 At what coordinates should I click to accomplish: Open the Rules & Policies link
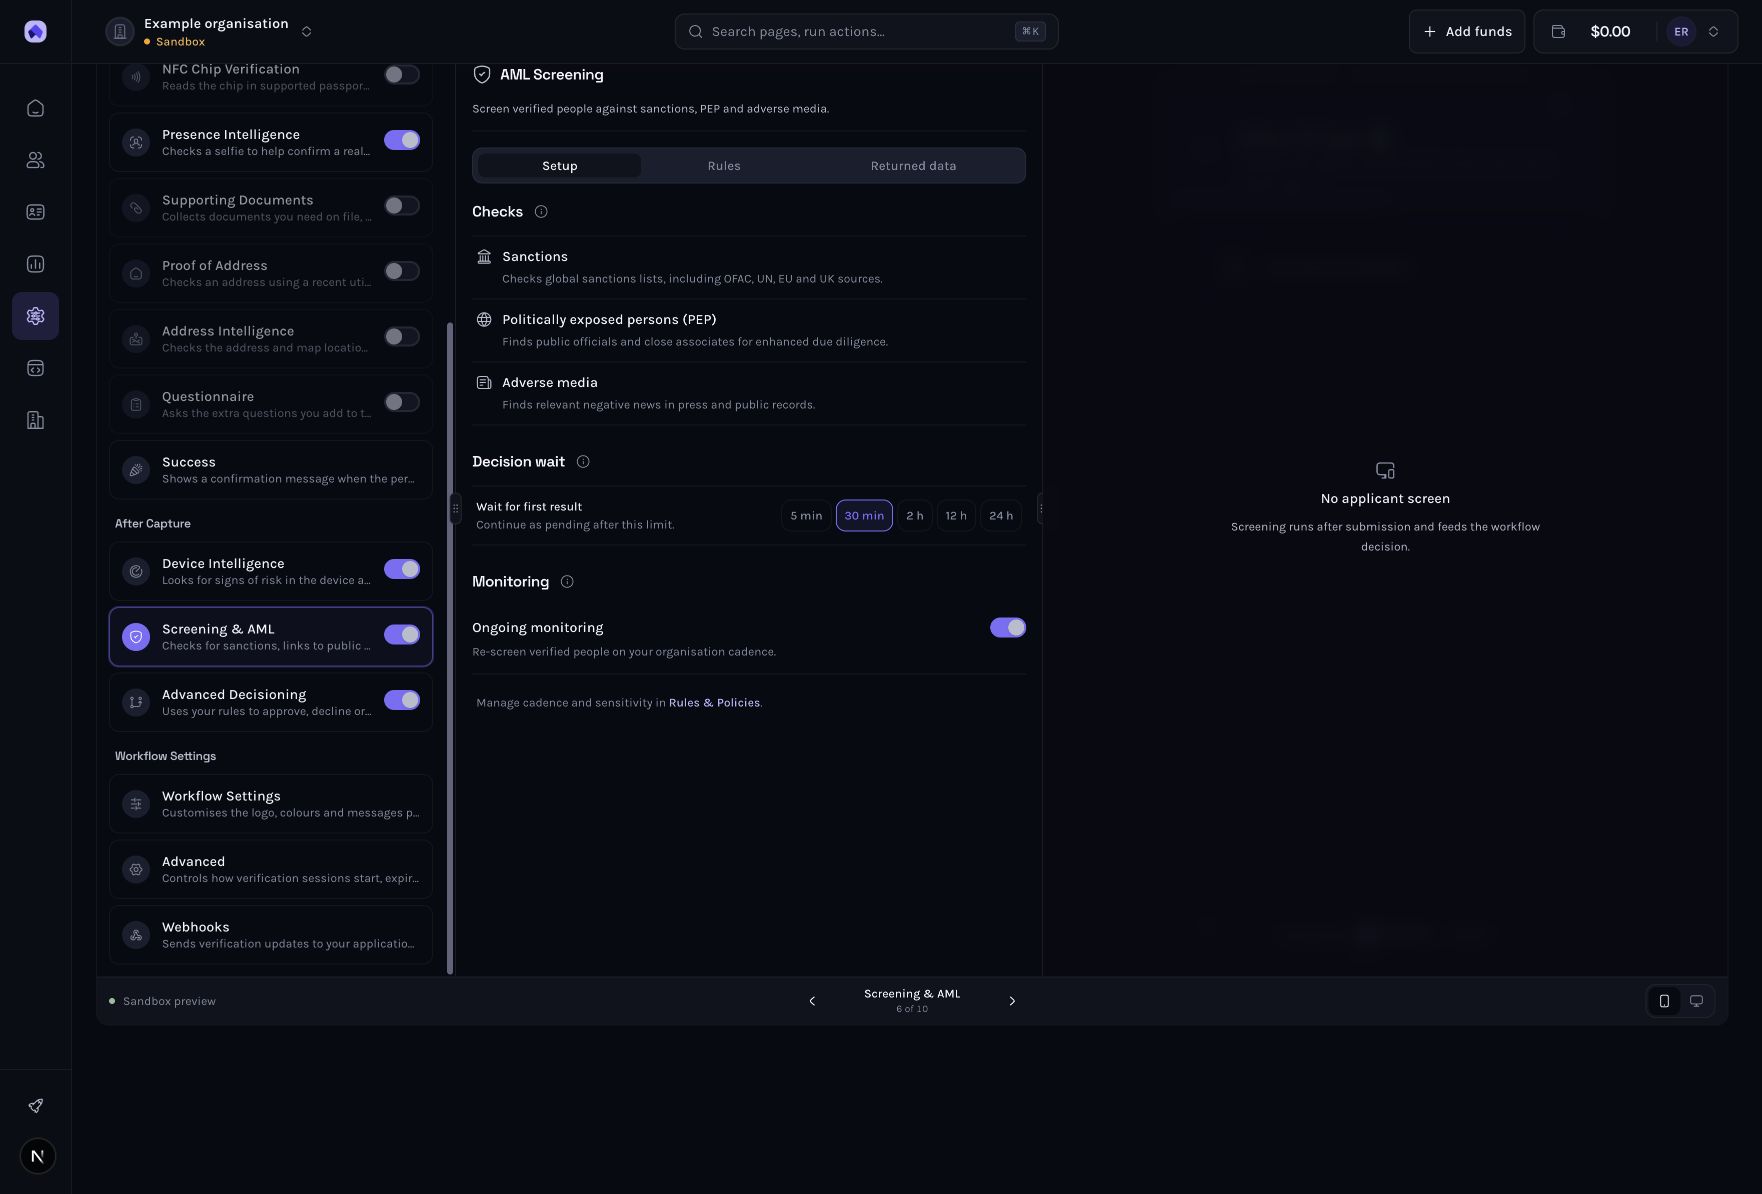tap(714, 703)
